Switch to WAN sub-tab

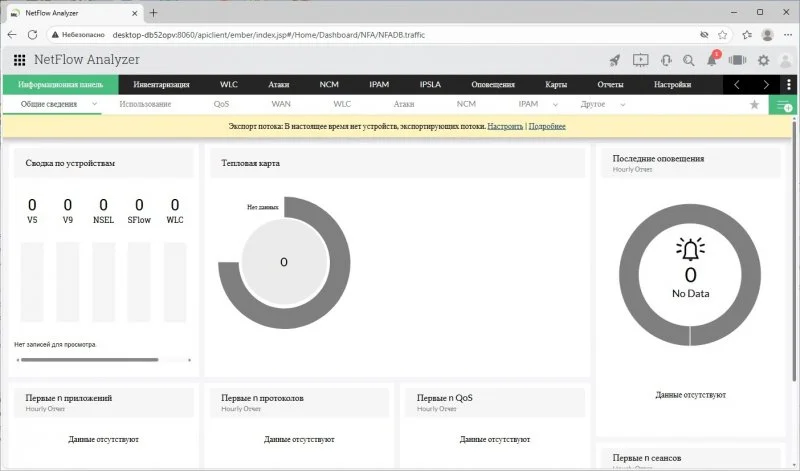pyautogui.click(x=281, y=104)
